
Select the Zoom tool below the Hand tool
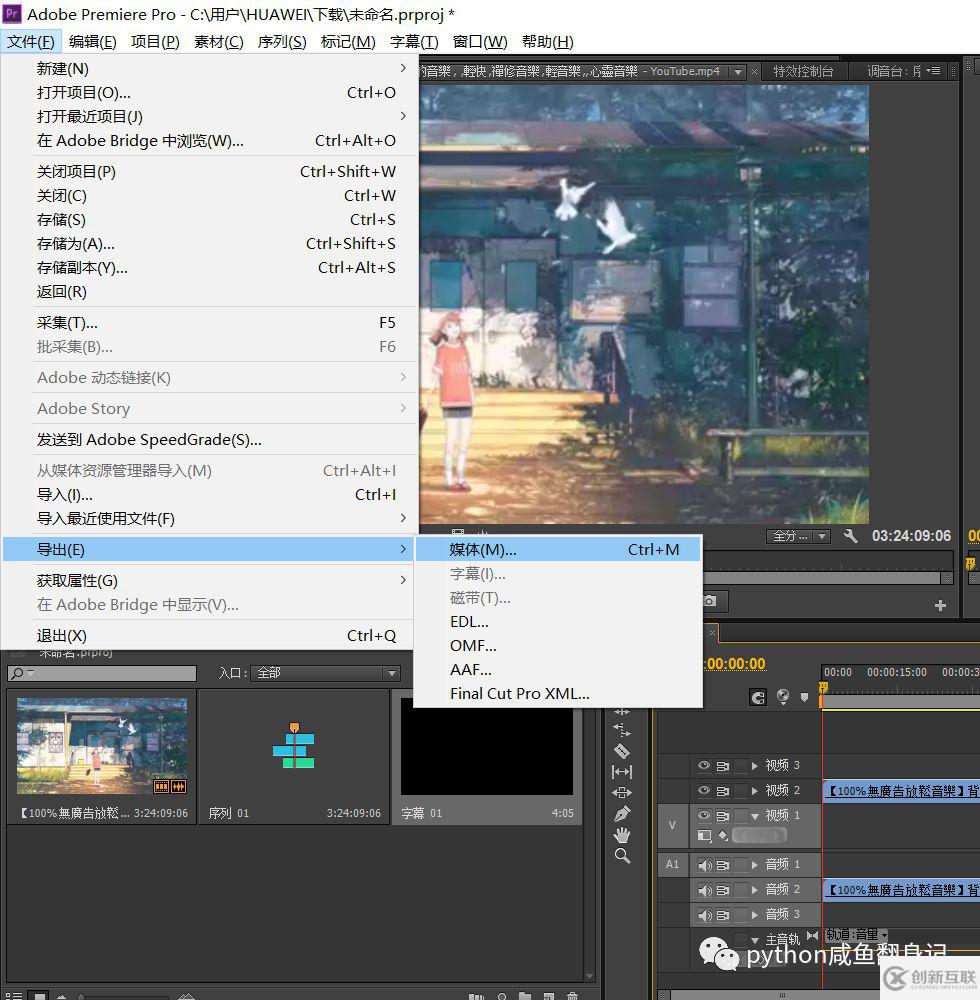pos(622,856)
